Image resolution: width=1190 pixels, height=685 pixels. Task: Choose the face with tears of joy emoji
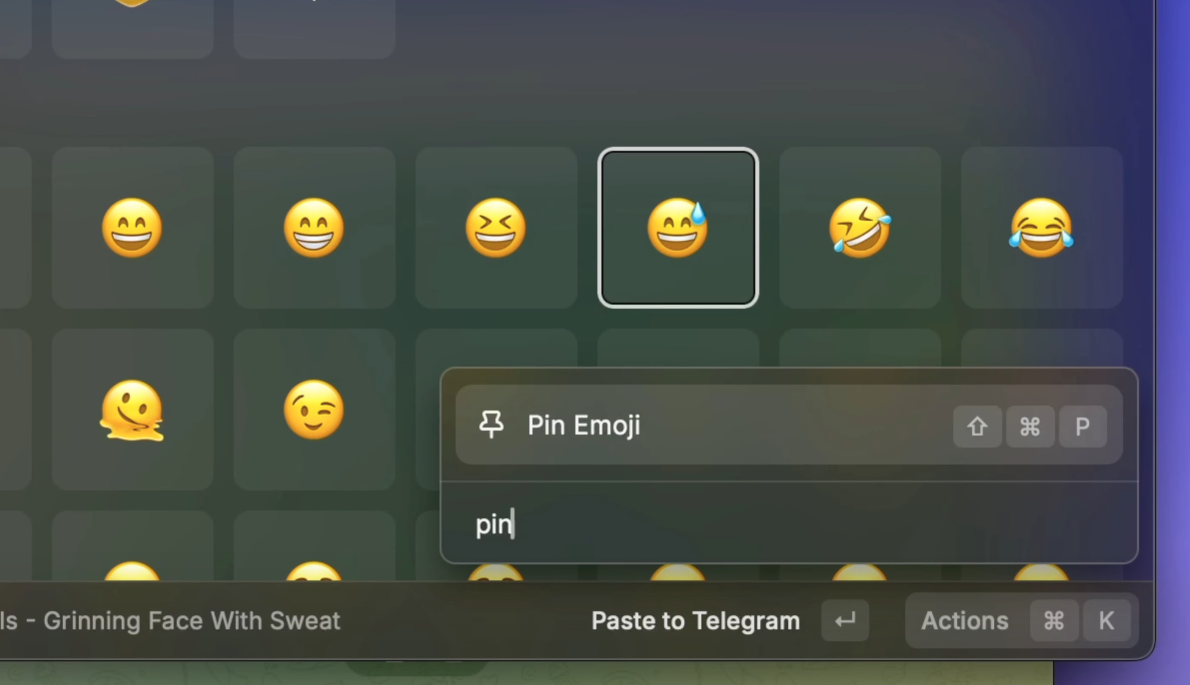(1041, 228)
